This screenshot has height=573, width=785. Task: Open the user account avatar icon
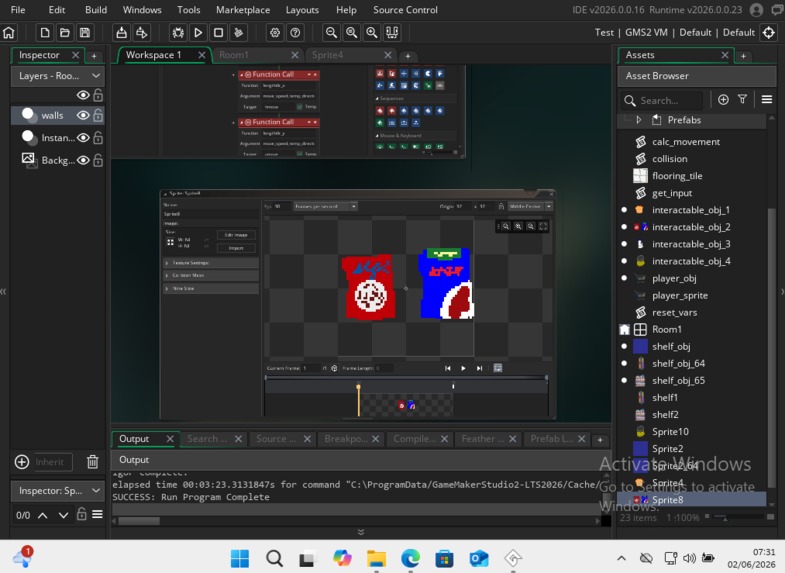(x=756, y=10)
